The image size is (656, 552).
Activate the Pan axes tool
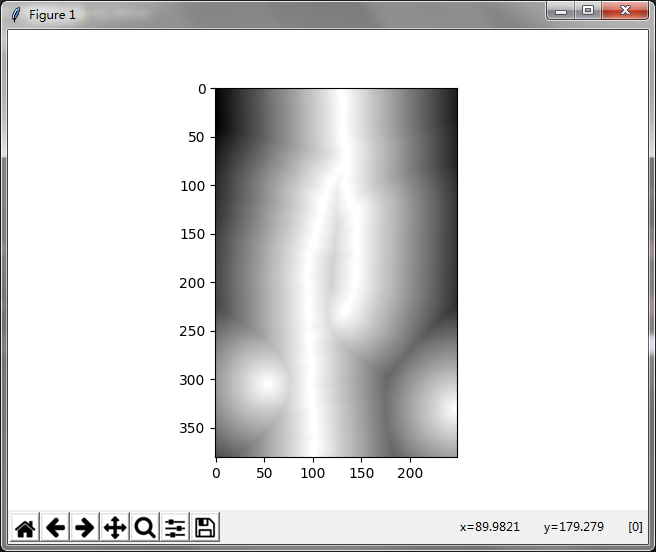click(x=115, y=527)
